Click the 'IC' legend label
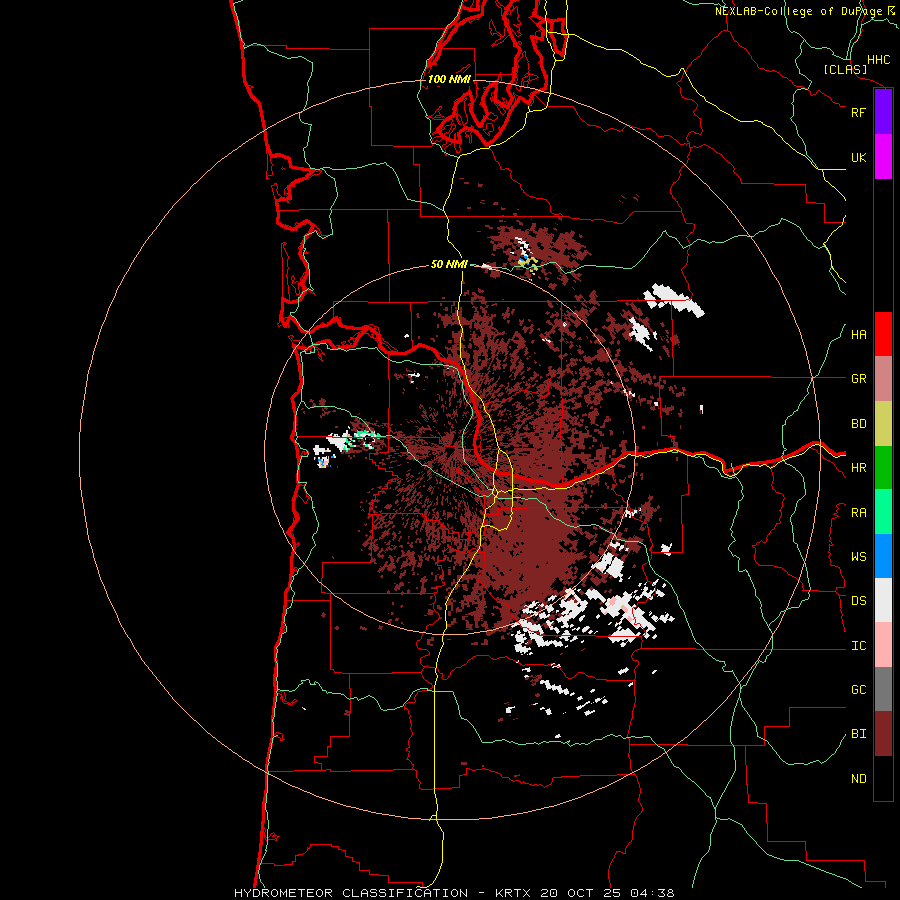Image resolution: width=900 pixels, height=900 pixels. [858, 646]
